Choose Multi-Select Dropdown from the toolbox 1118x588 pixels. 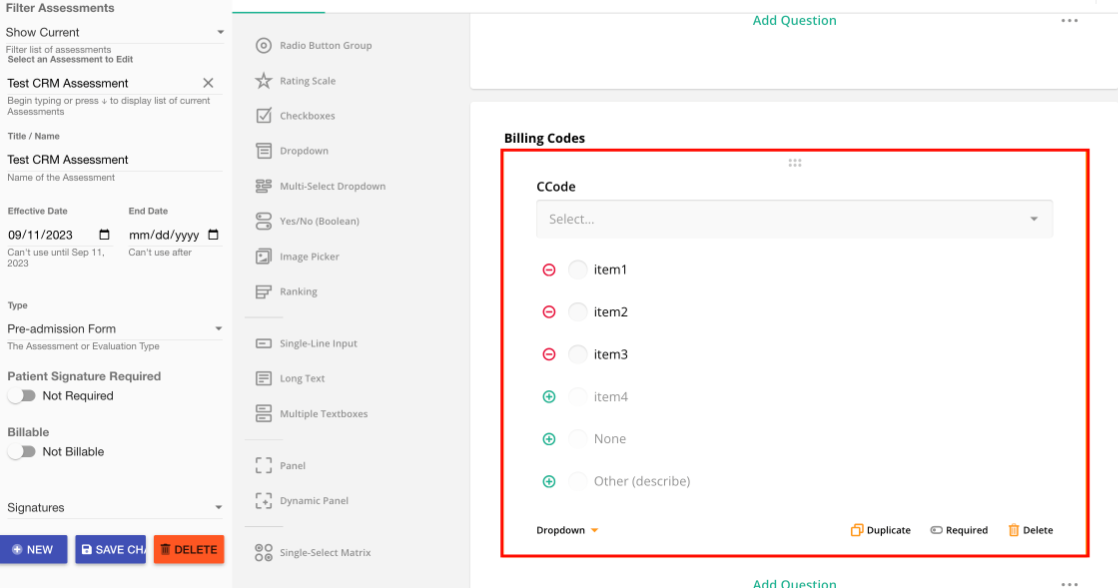[x=263, y=186]
